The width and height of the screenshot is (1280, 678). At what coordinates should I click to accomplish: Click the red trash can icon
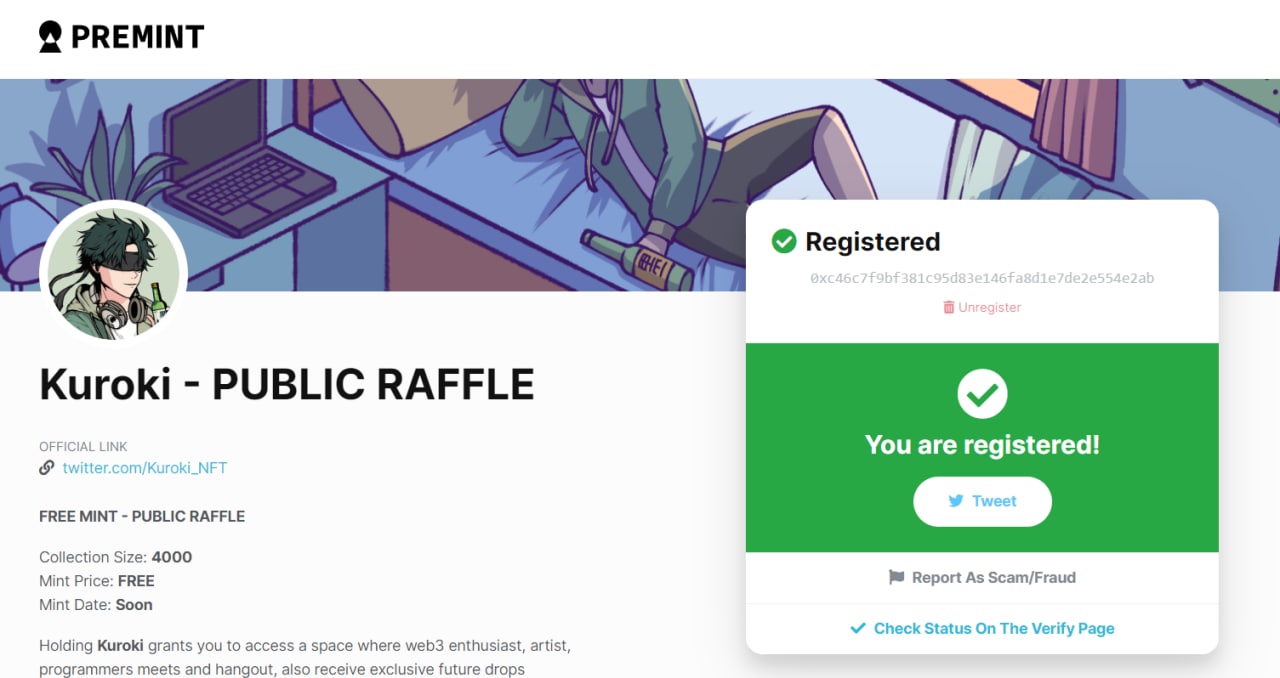tap(949, 307)
